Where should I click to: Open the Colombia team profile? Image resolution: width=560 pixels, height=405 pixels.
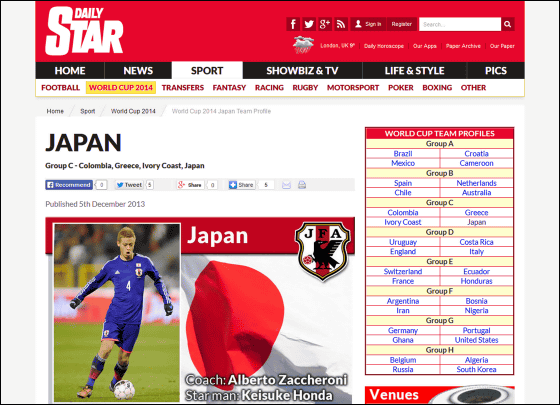[403, 212]
